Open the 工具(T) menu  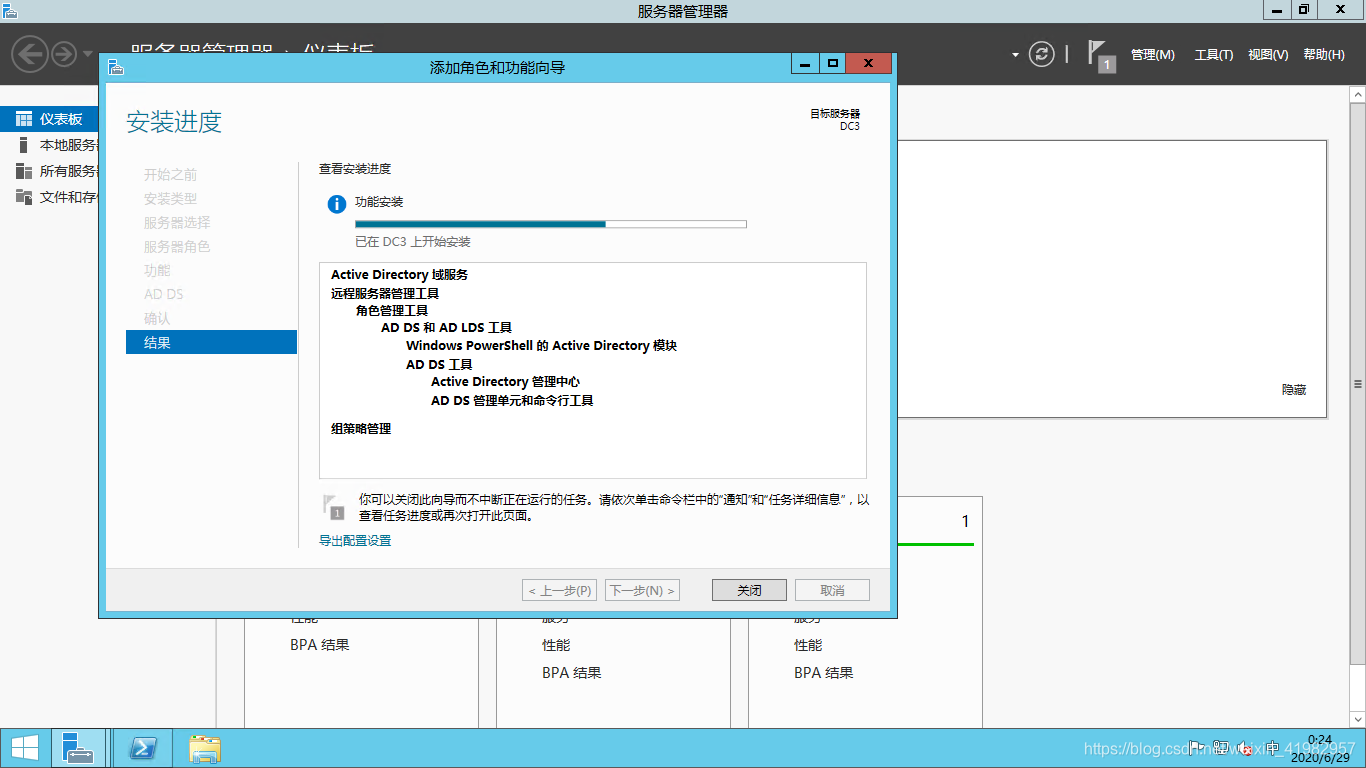[1214, 55]
